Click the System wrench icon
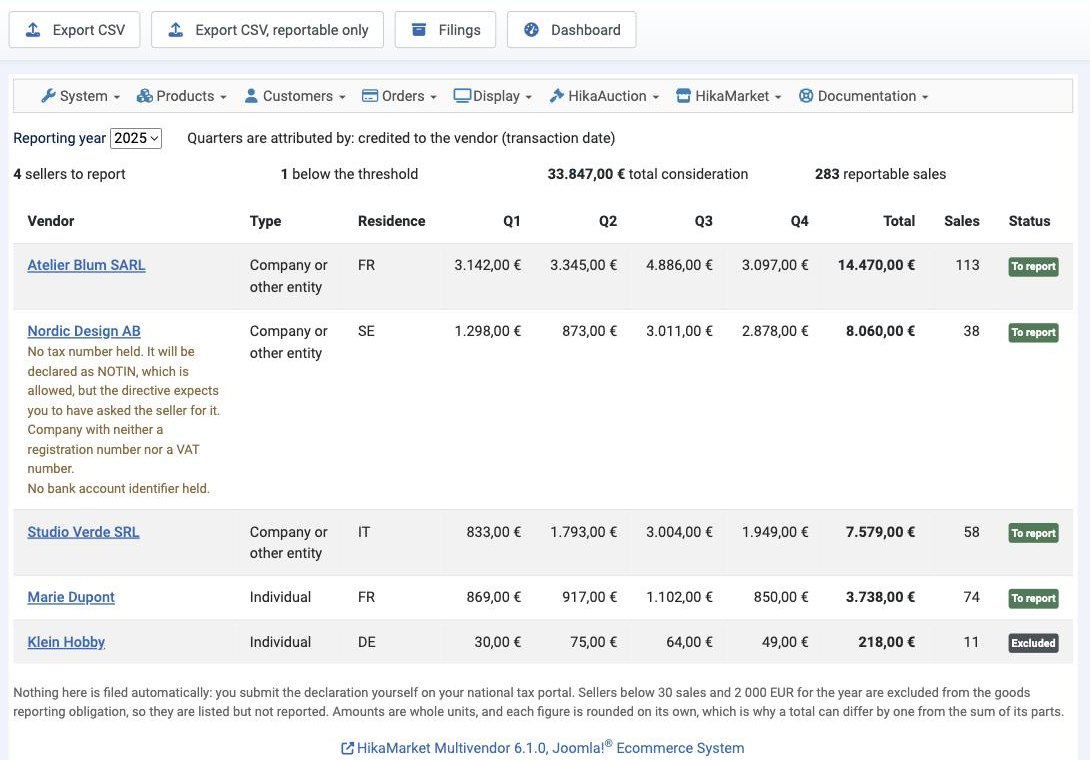 (x=48, y=96)
